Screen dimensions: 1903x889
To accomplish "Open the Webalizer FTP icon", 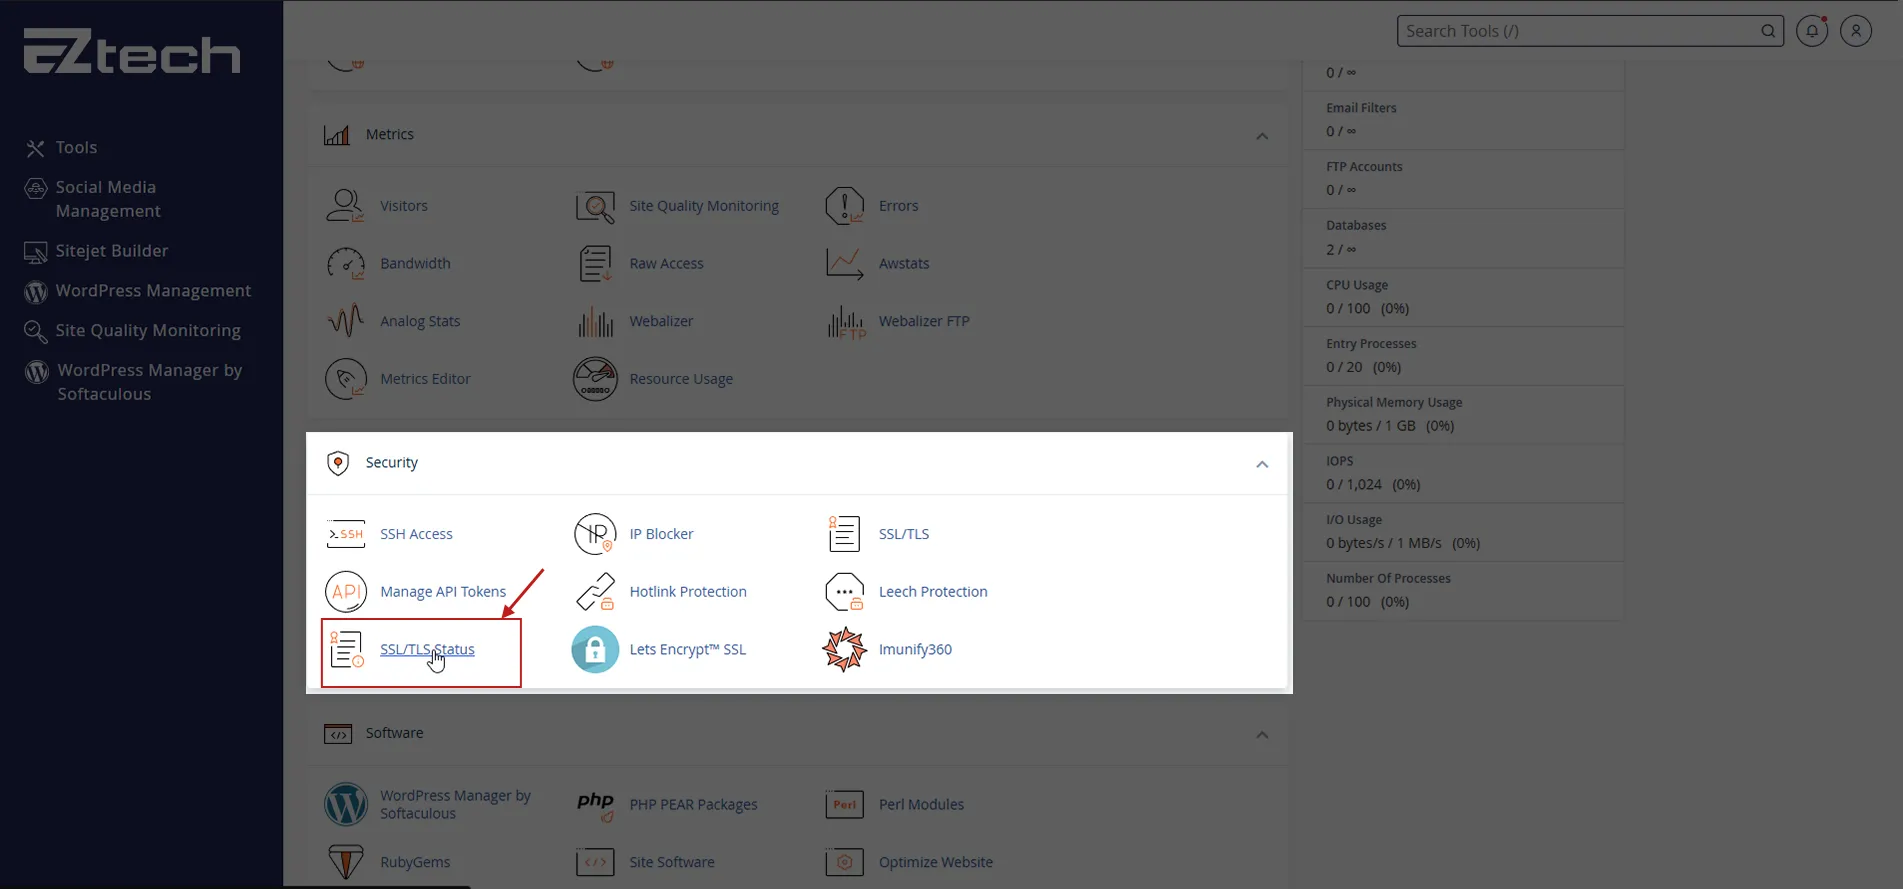I will (846, 321).
